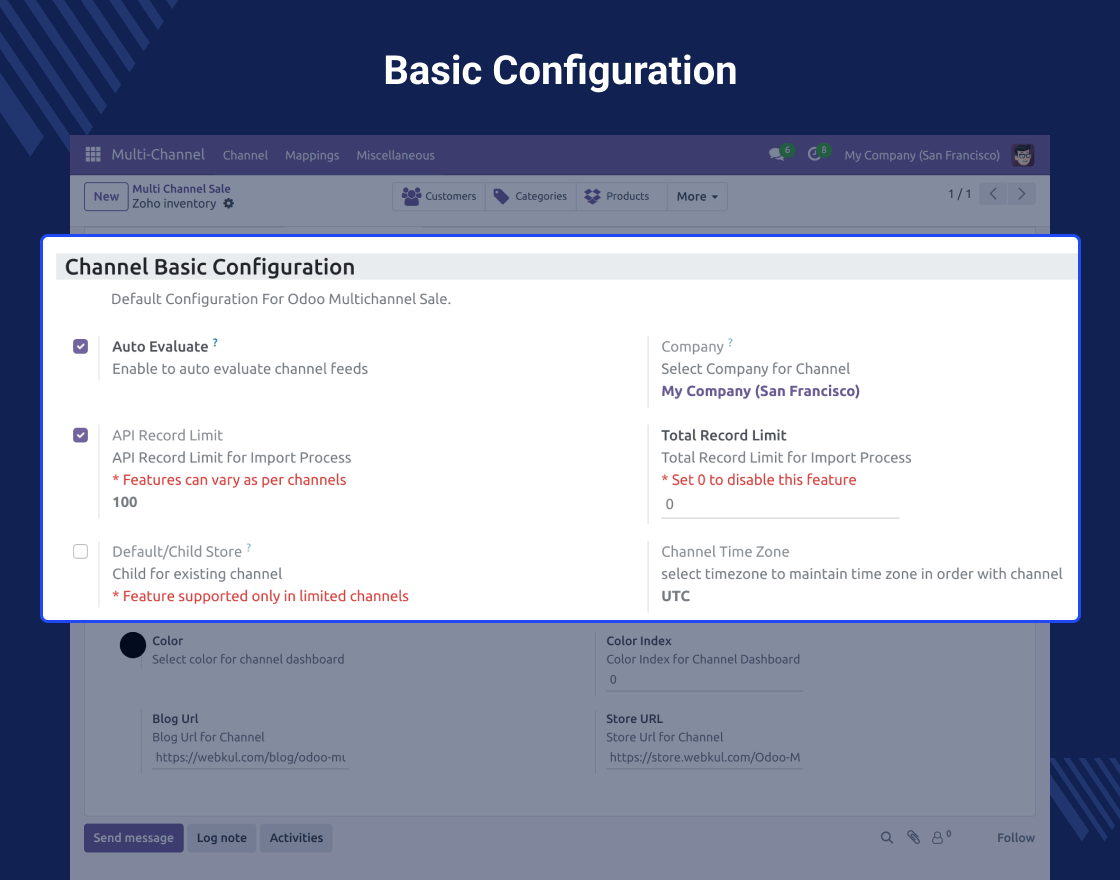1120x880 pixels.
Task: Click the Zoho inventory record name
Action: pyautogui.click(x=174, y=204)
